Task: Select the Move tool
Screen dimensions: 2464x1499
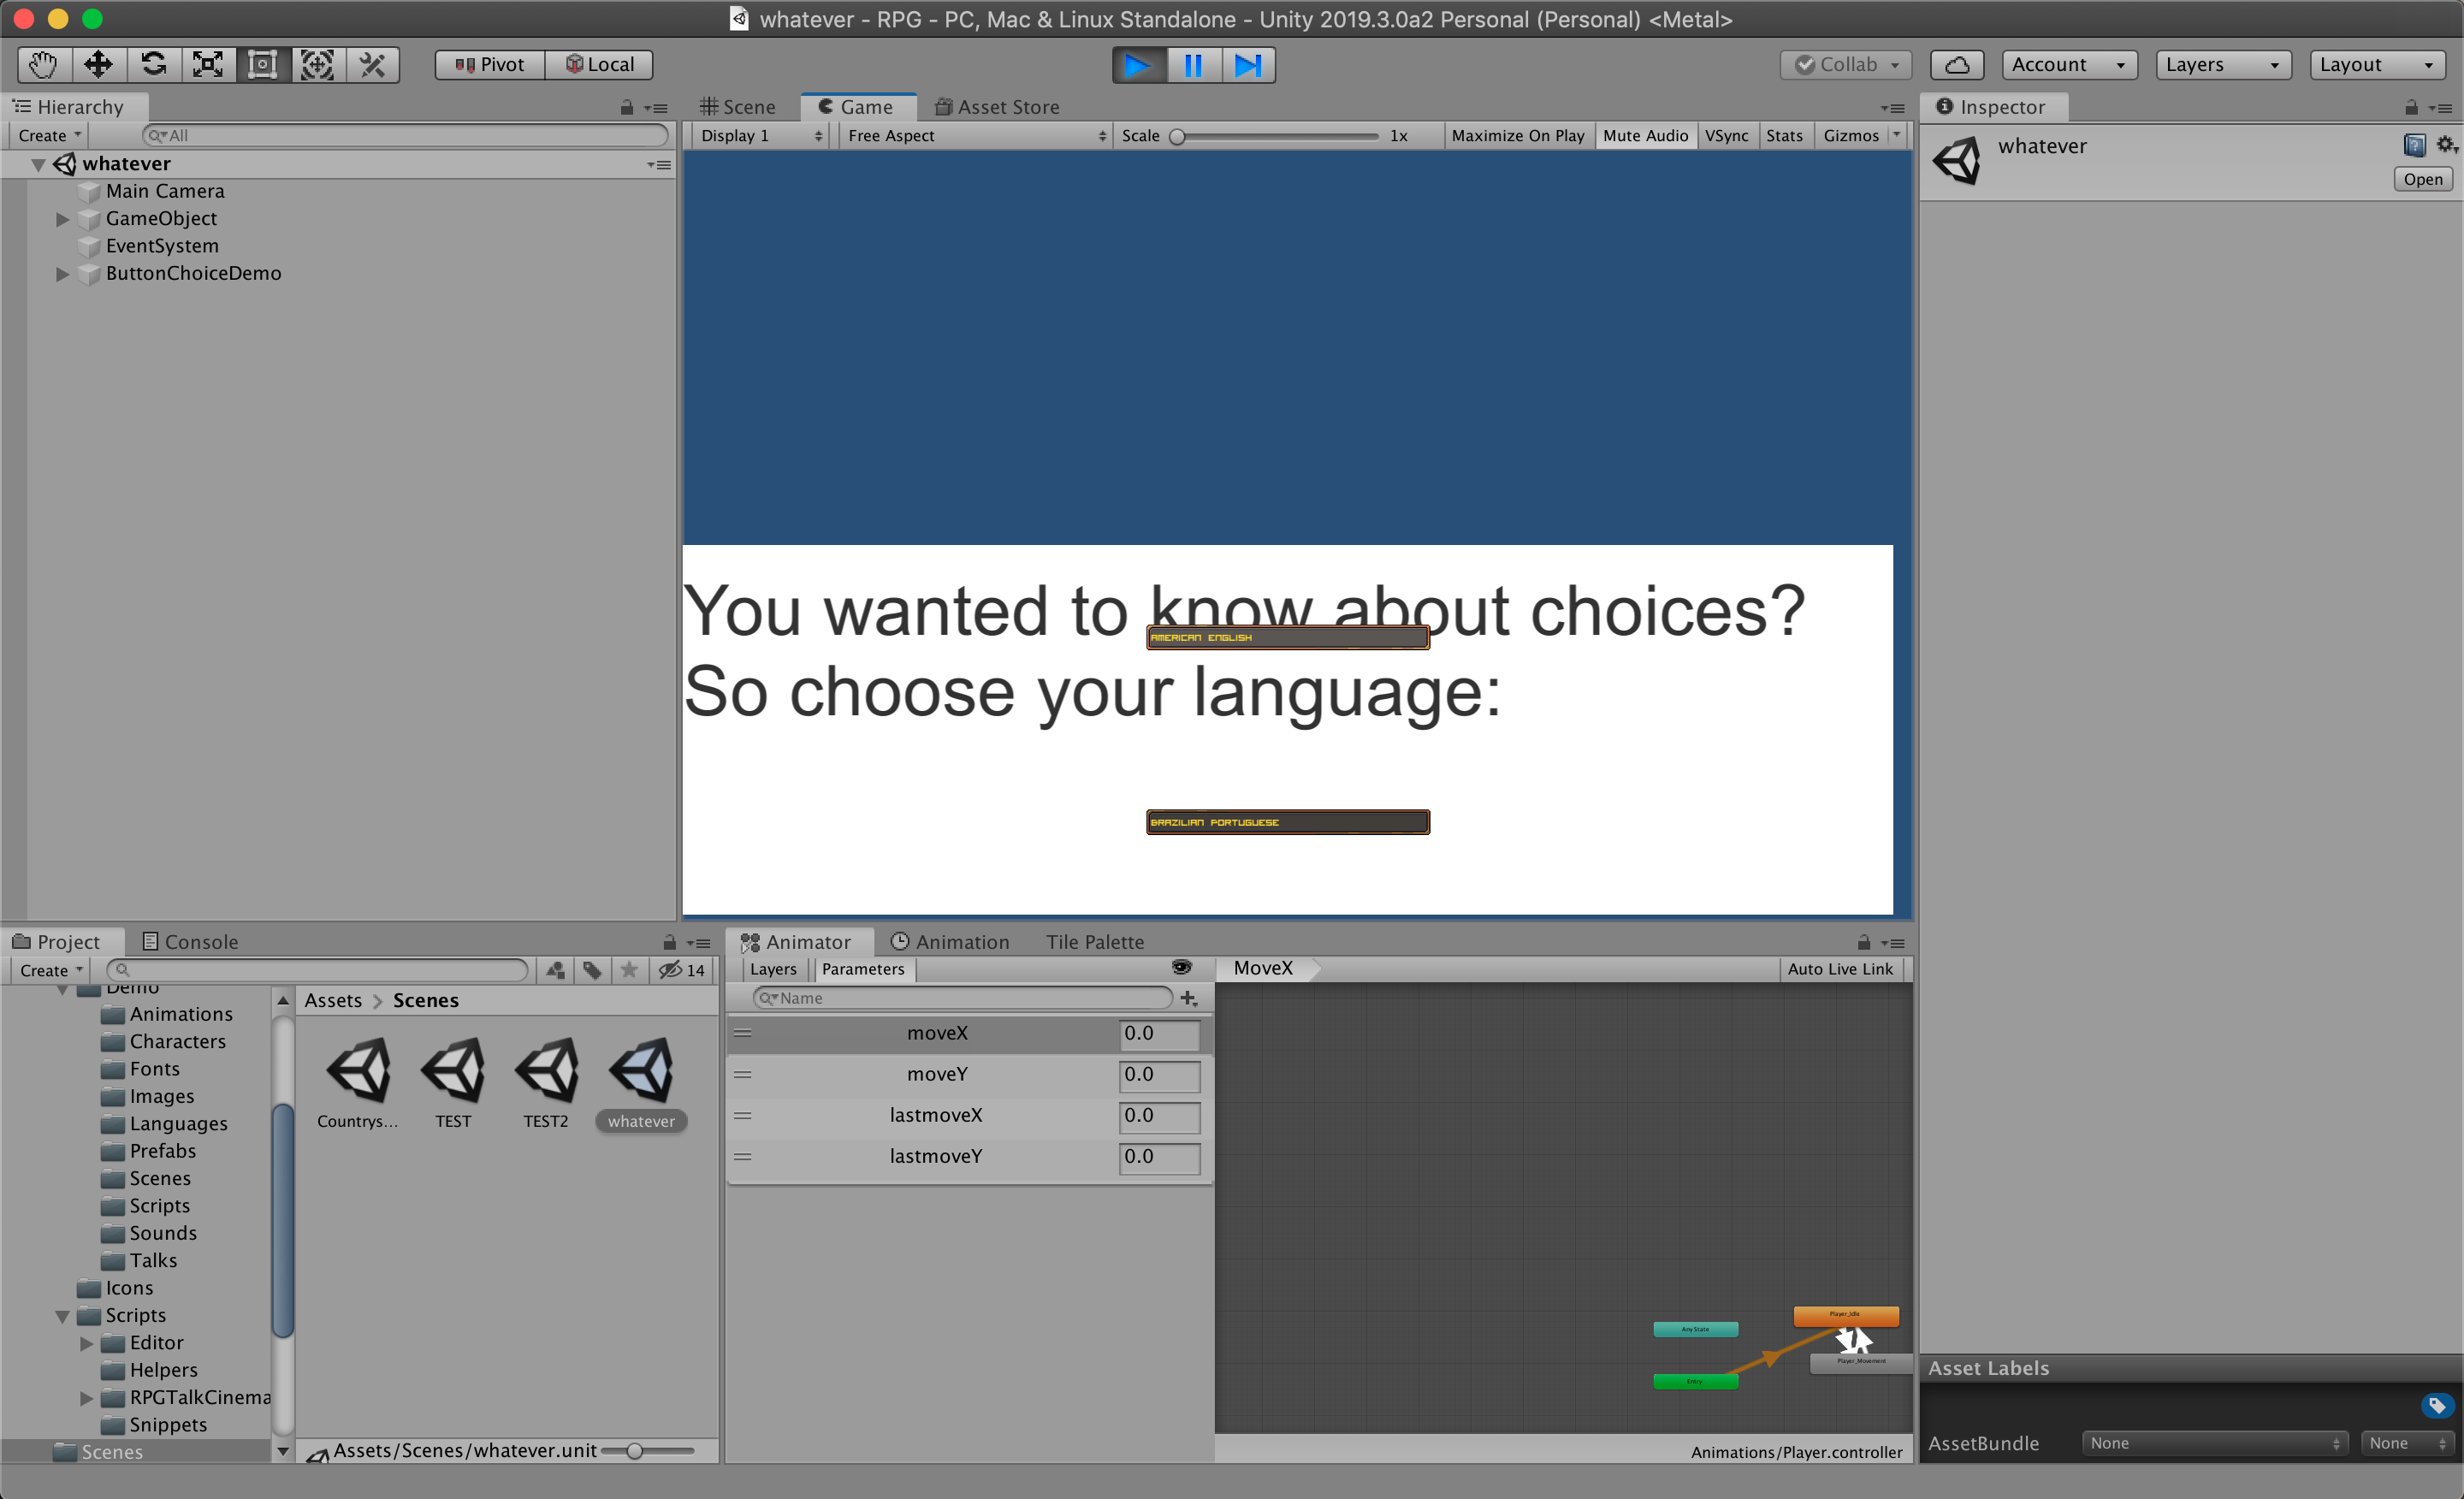Action: 98,64
